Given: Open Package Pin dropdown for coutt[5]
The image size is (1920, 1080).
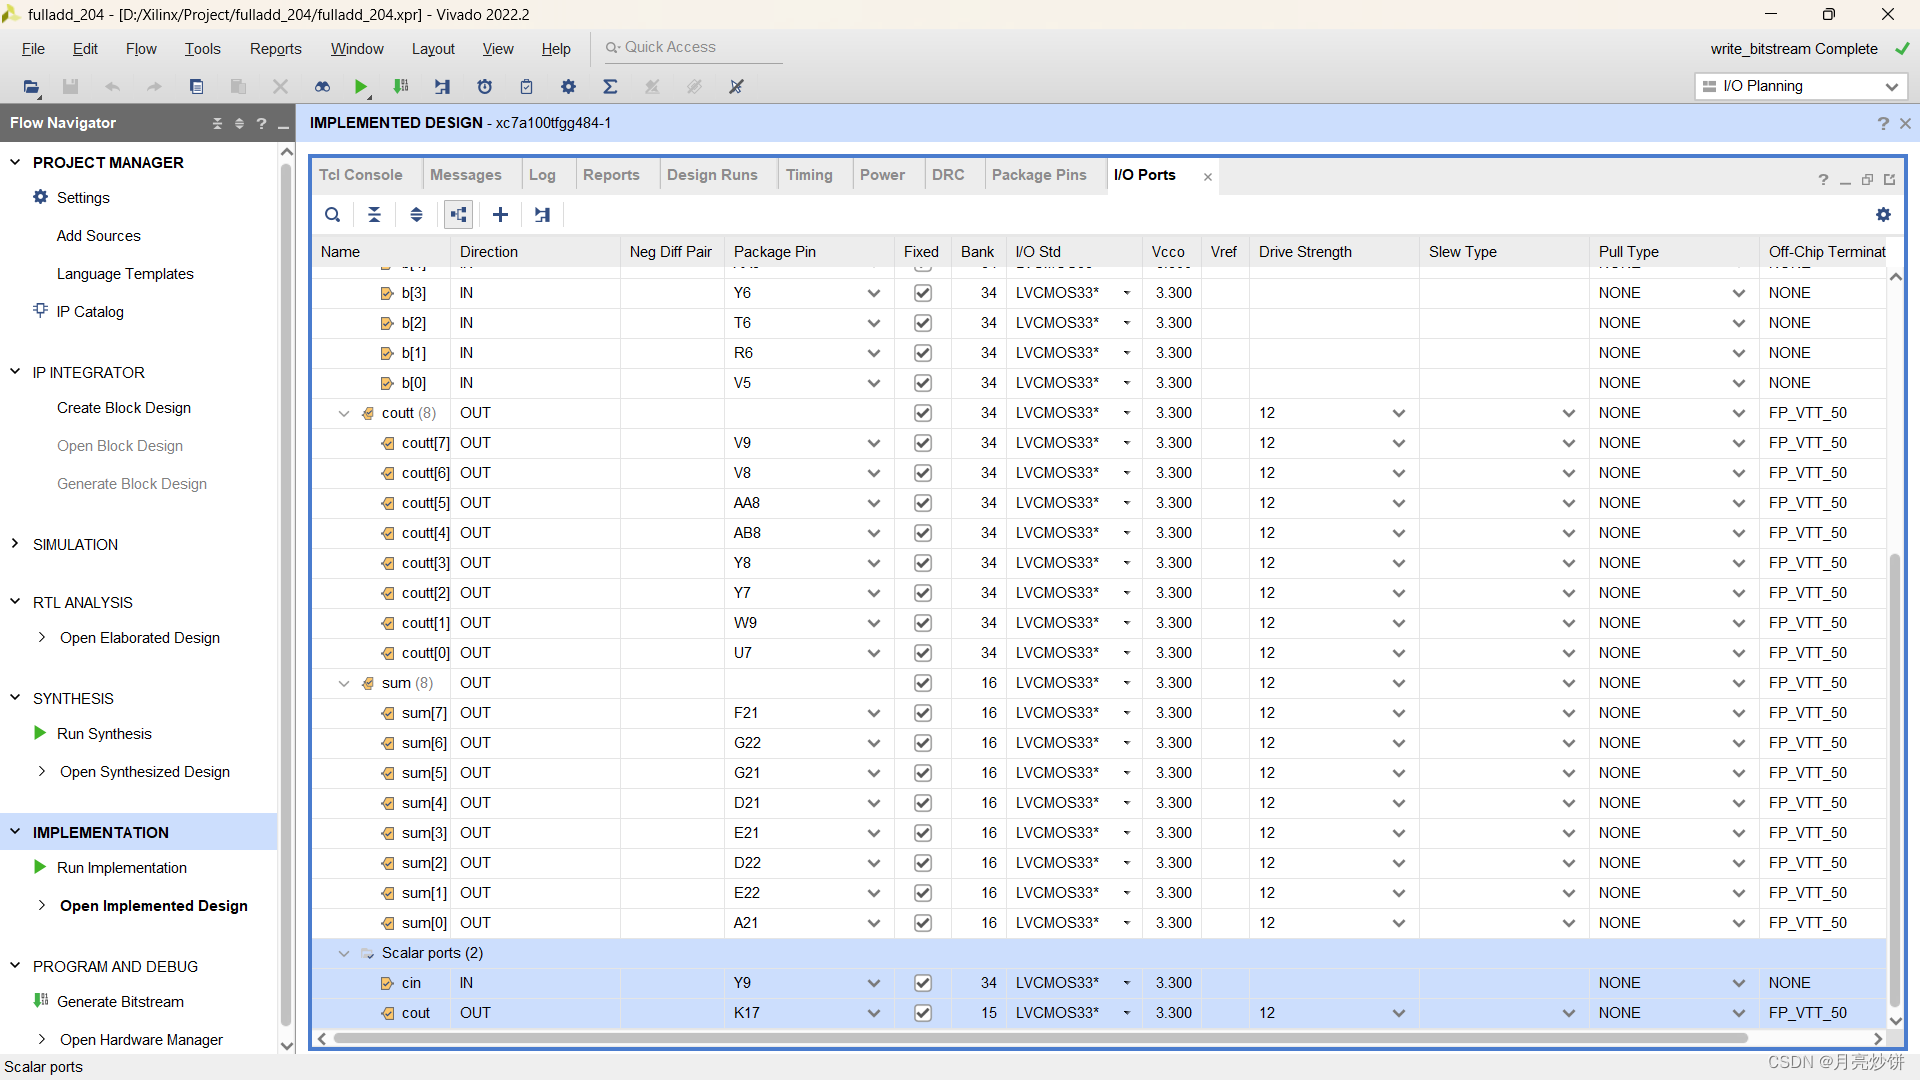Looking at the screenshot, I should point(874,503).
